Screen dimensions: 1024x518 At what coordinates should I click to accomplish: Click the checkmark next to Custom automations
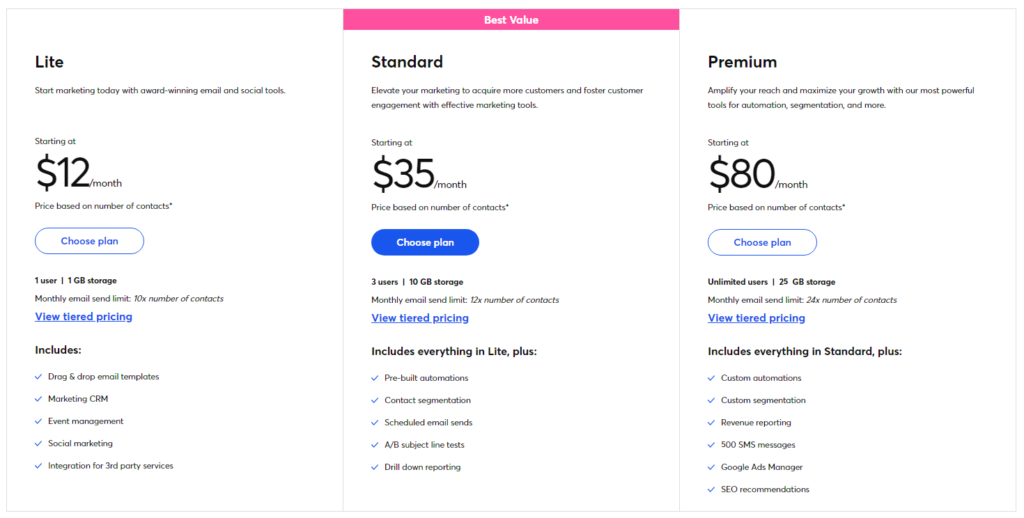click(x=711, y=378)
